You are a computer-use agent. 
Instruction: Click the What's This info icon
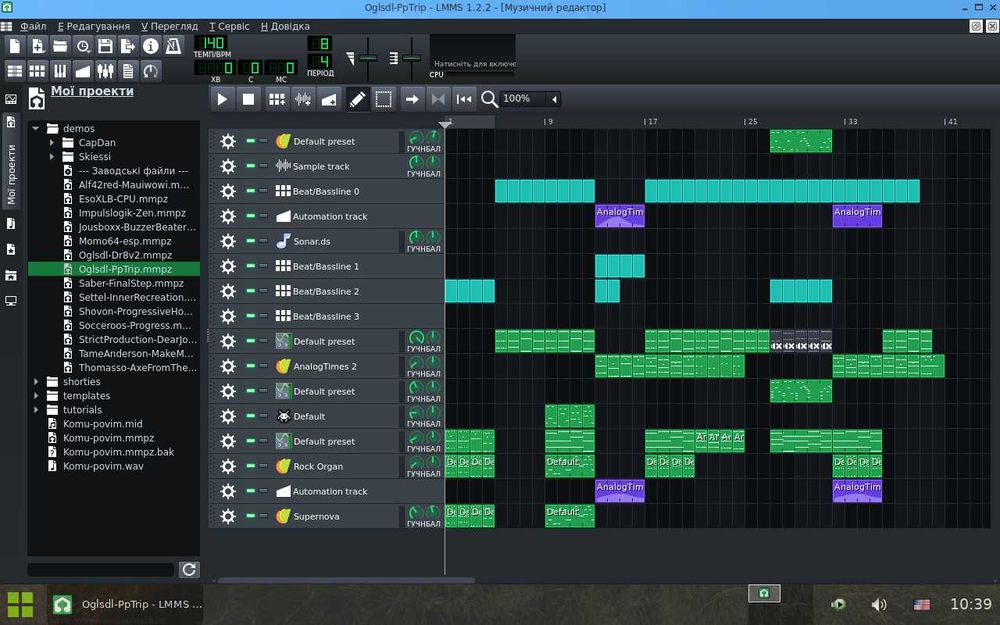tap(151, 46)
